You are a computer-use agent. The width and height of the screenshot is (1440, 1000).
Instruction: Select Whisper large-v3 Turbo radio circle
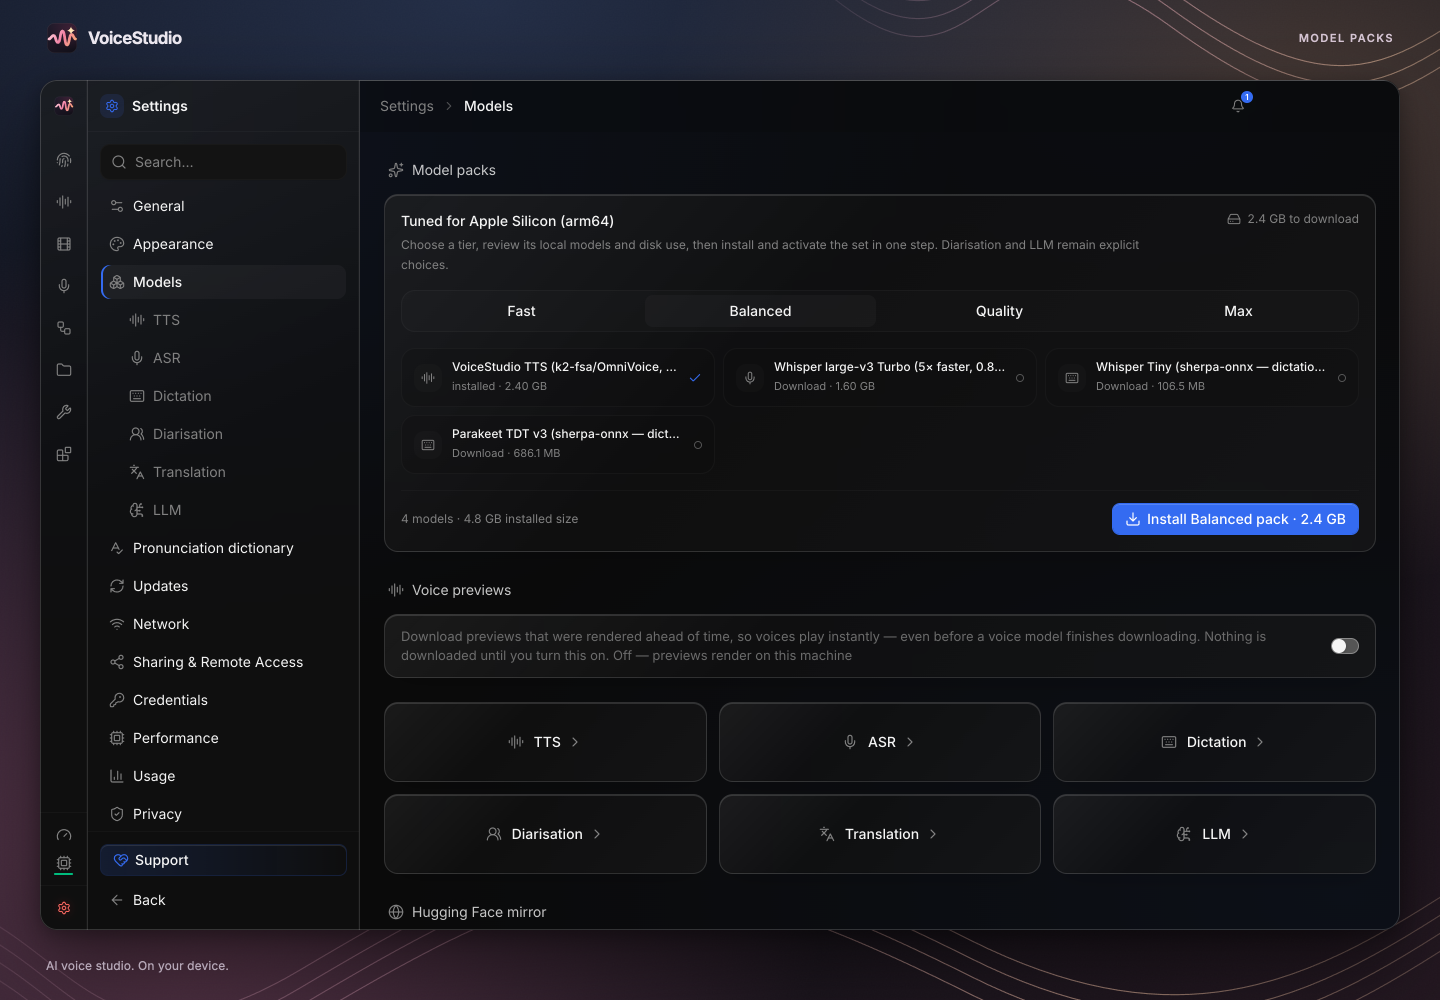tap(1020, 378)
